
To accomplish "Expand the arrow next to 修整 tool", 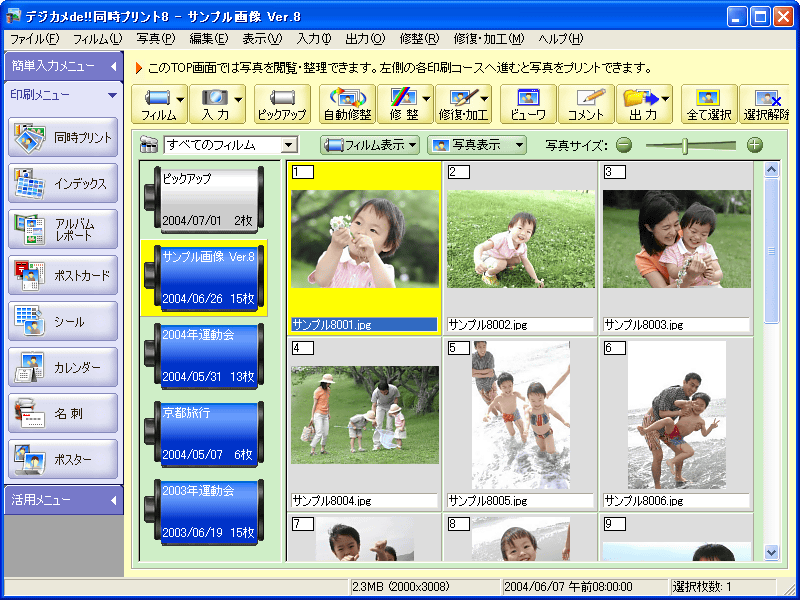I will [427, 99].
